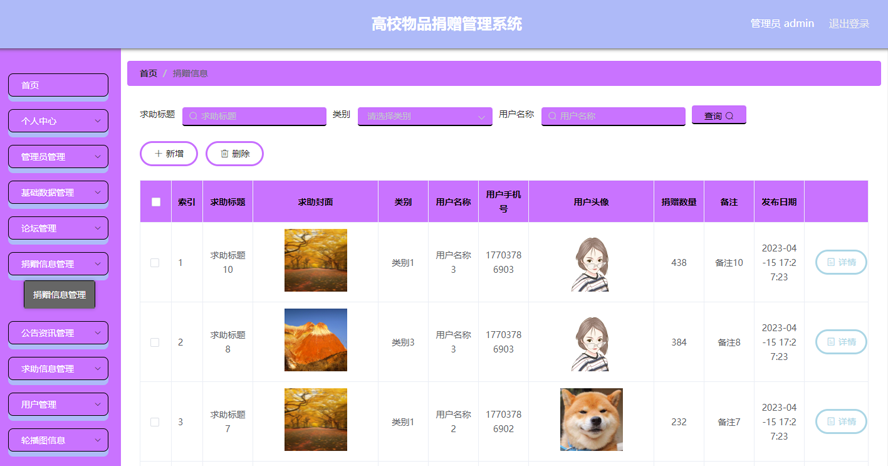The width and height of the screenshot is (888, 466).
Task: Click the 求助封面 column header
Action: [315, 202]
